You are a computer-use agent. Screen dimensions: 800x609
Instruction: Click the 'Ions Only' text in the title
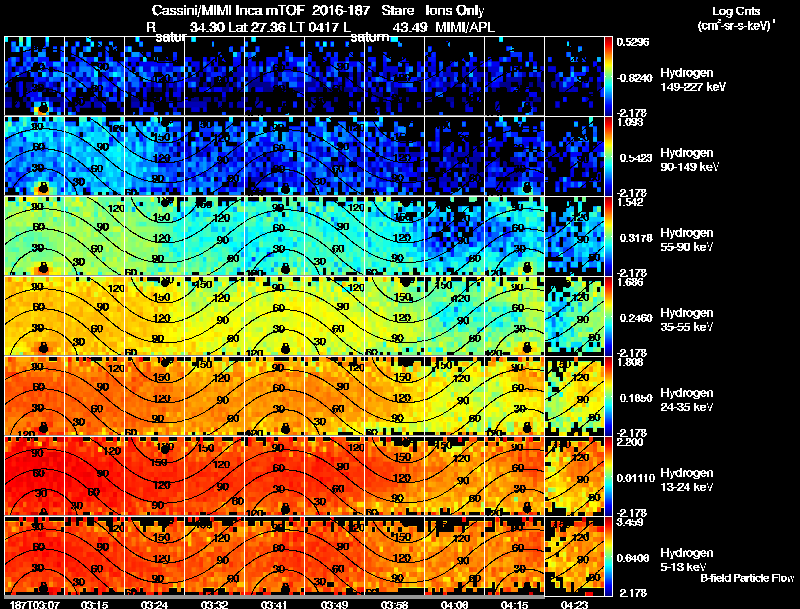(455, 10)
